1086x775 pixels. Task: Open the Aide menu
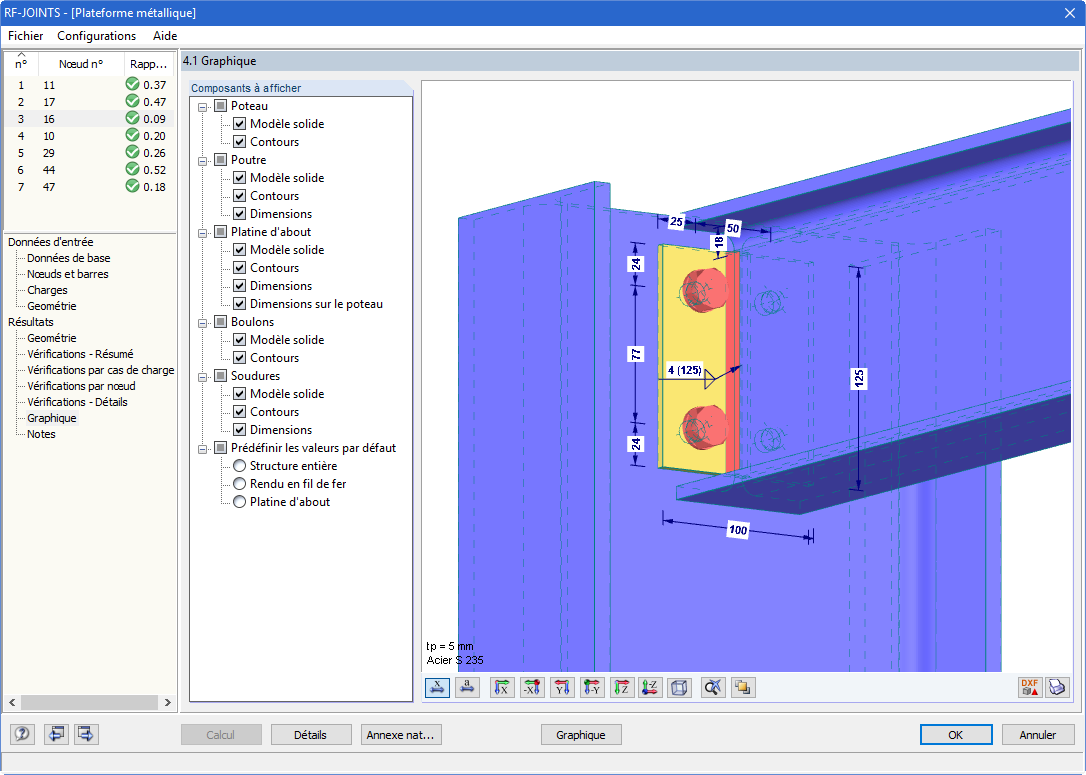coord(165,36)
